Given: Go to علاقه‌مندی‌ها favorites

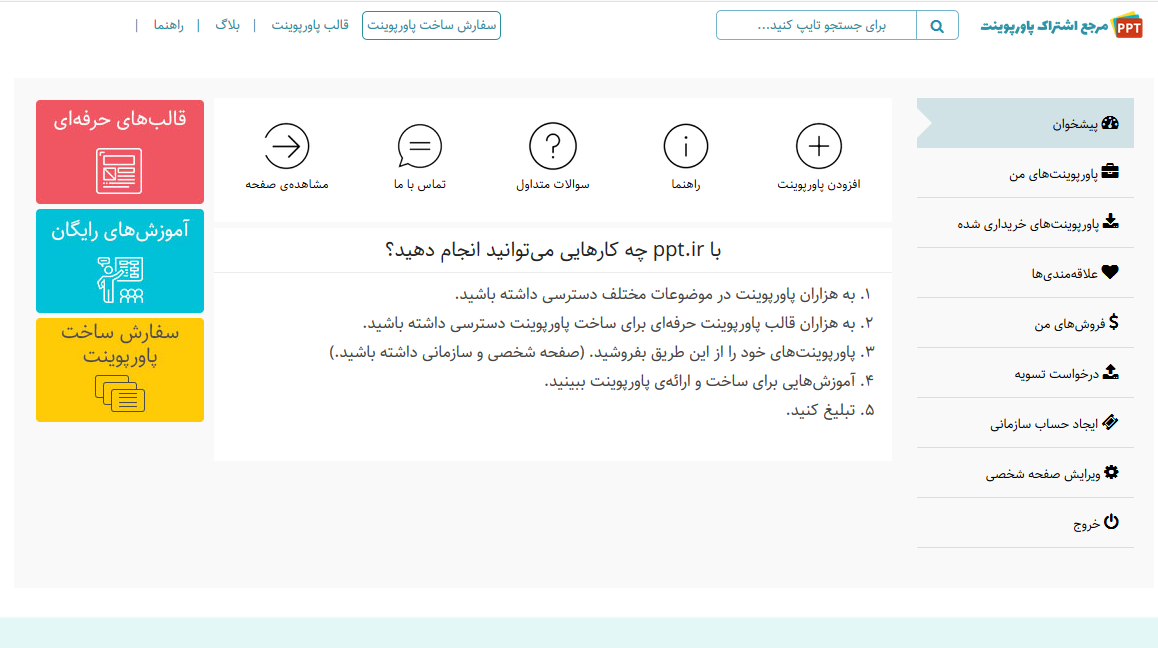Looking at the screenshot, I should (1074, 273).
